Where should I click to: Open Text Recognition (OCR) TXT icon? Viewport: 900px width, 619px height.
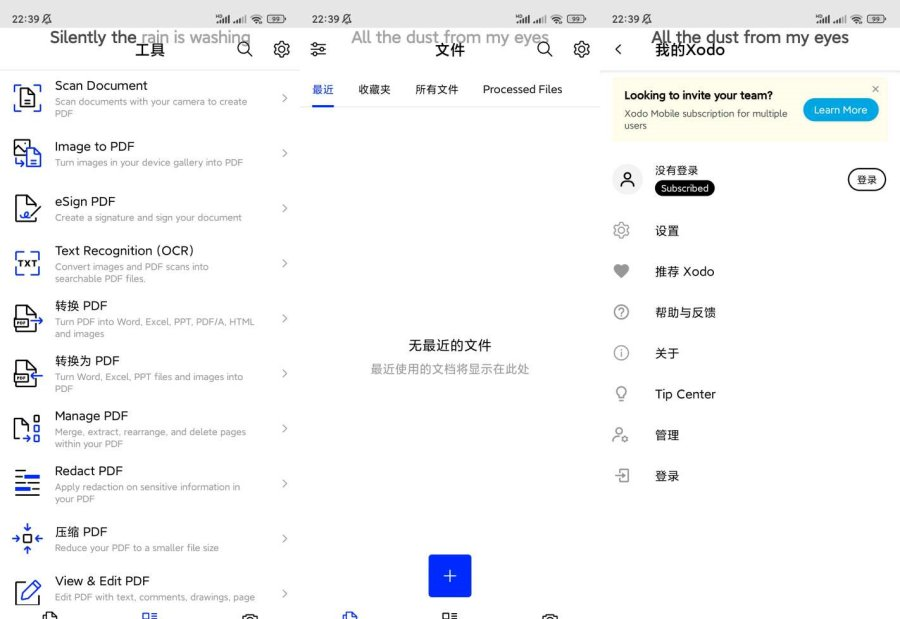(x=27, y=263)
